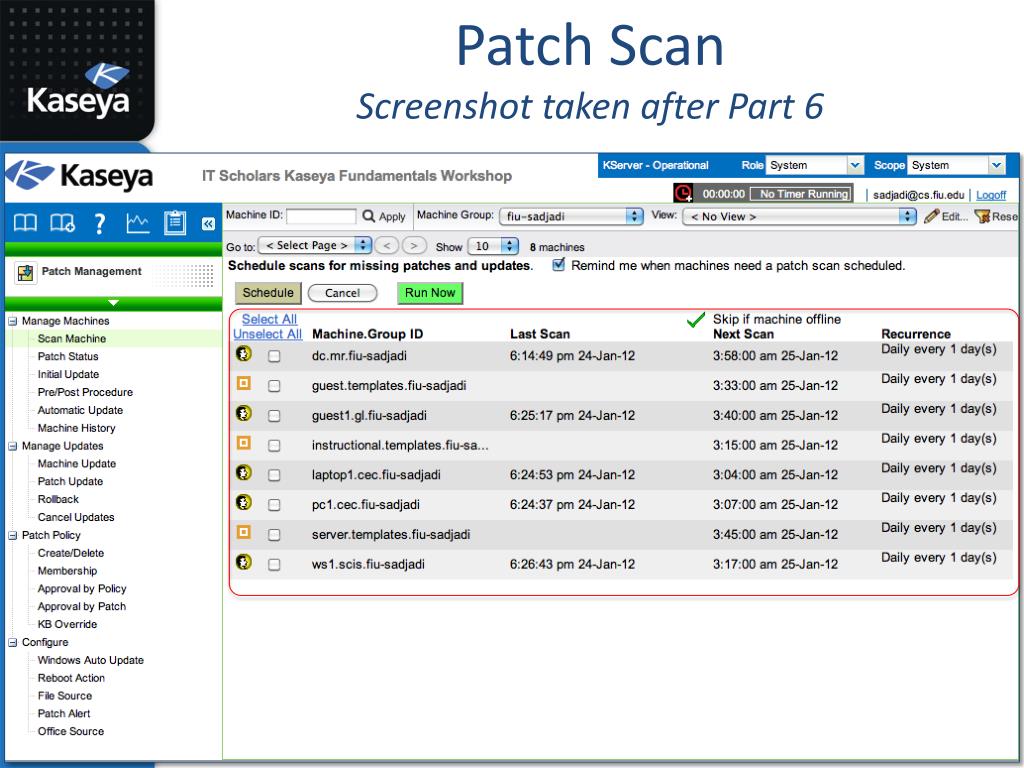Open Patch Status page

[68, 357]
